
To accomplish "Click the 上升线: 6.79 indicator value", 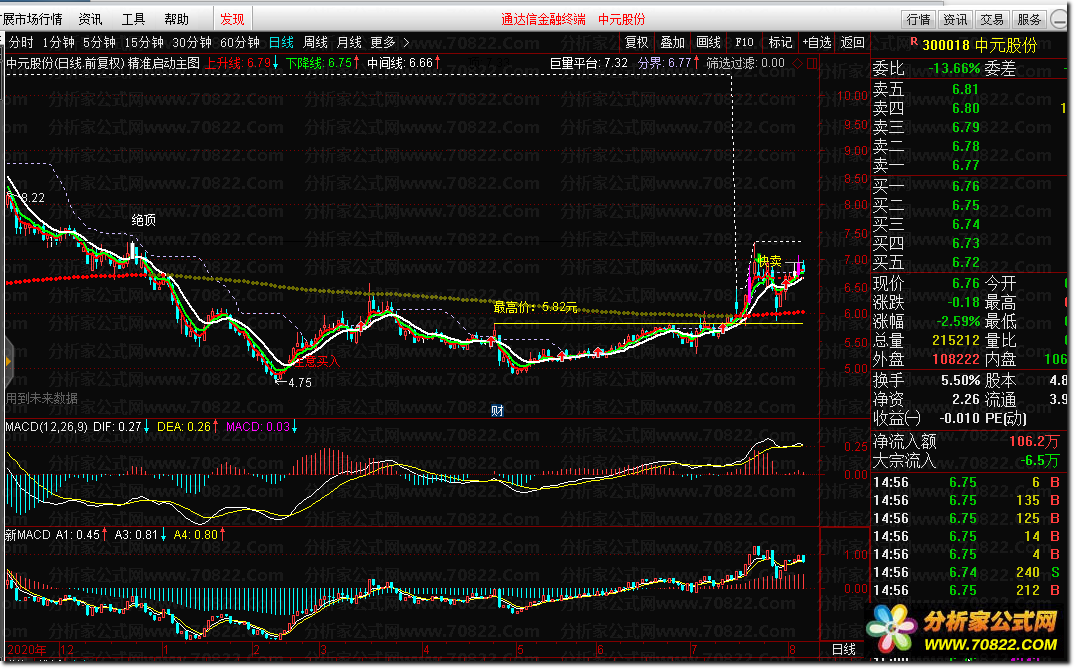I will point(242,63).
